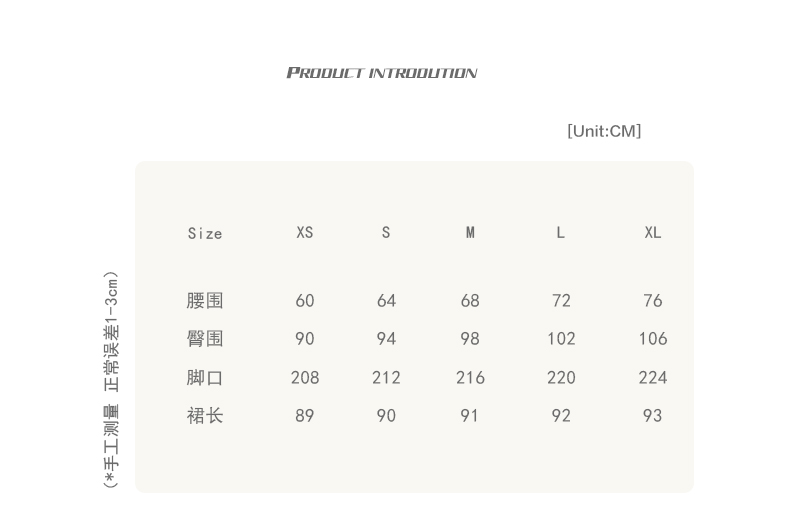Click waist value 60 for XS
790x524 pixels.
click(305, 301)
